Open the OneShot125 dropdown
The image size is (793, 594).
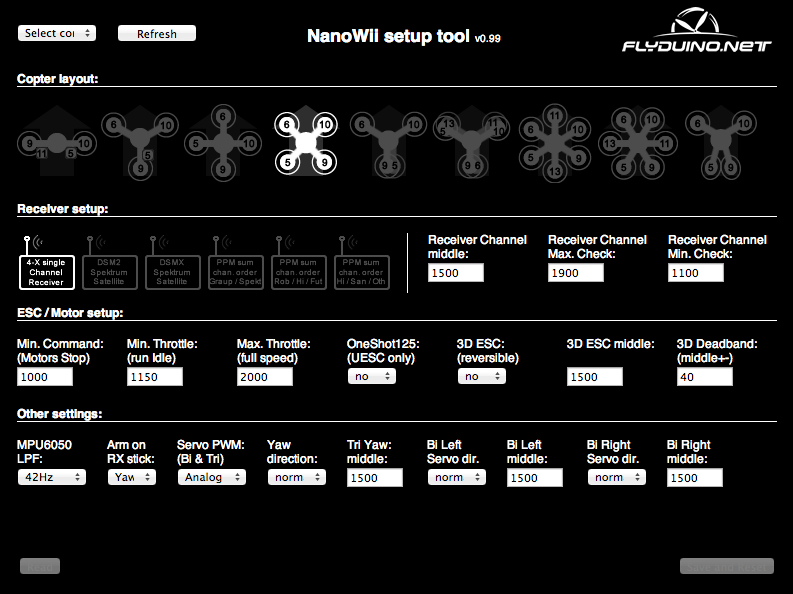[x=372, y=376]
